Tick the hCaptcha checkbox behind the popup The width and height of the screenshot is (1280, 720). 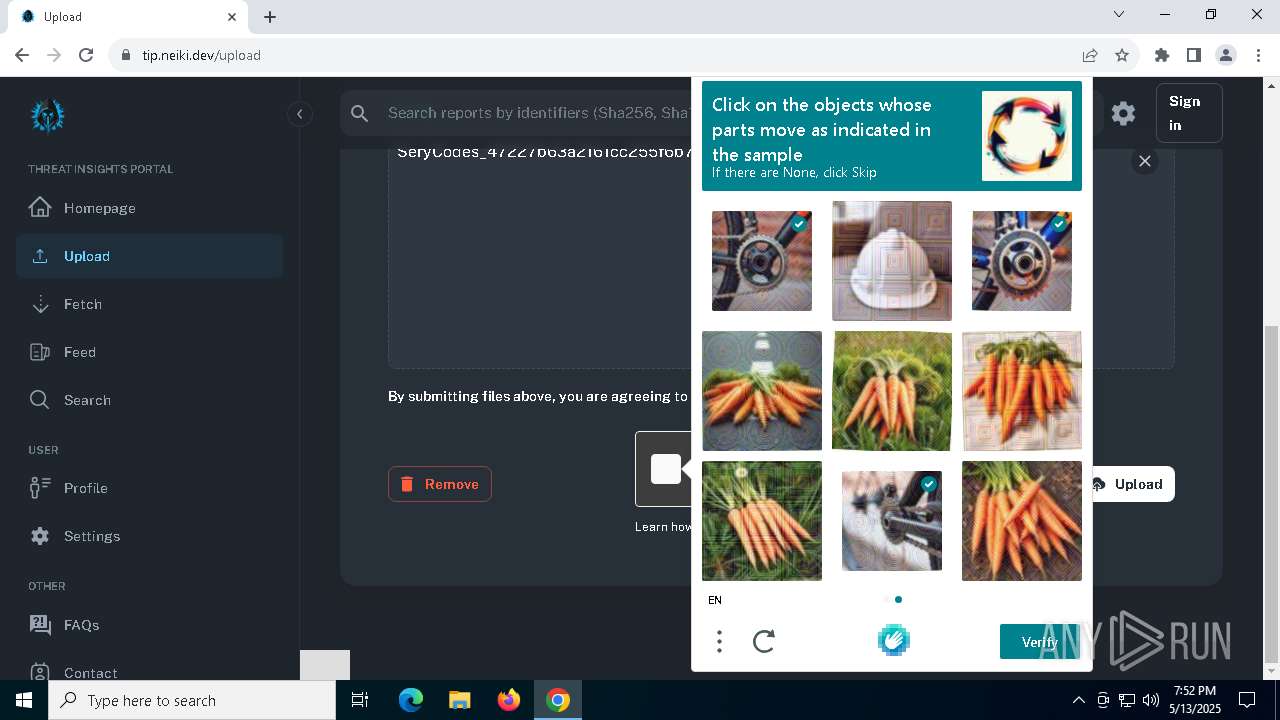(x=665, y=469)
